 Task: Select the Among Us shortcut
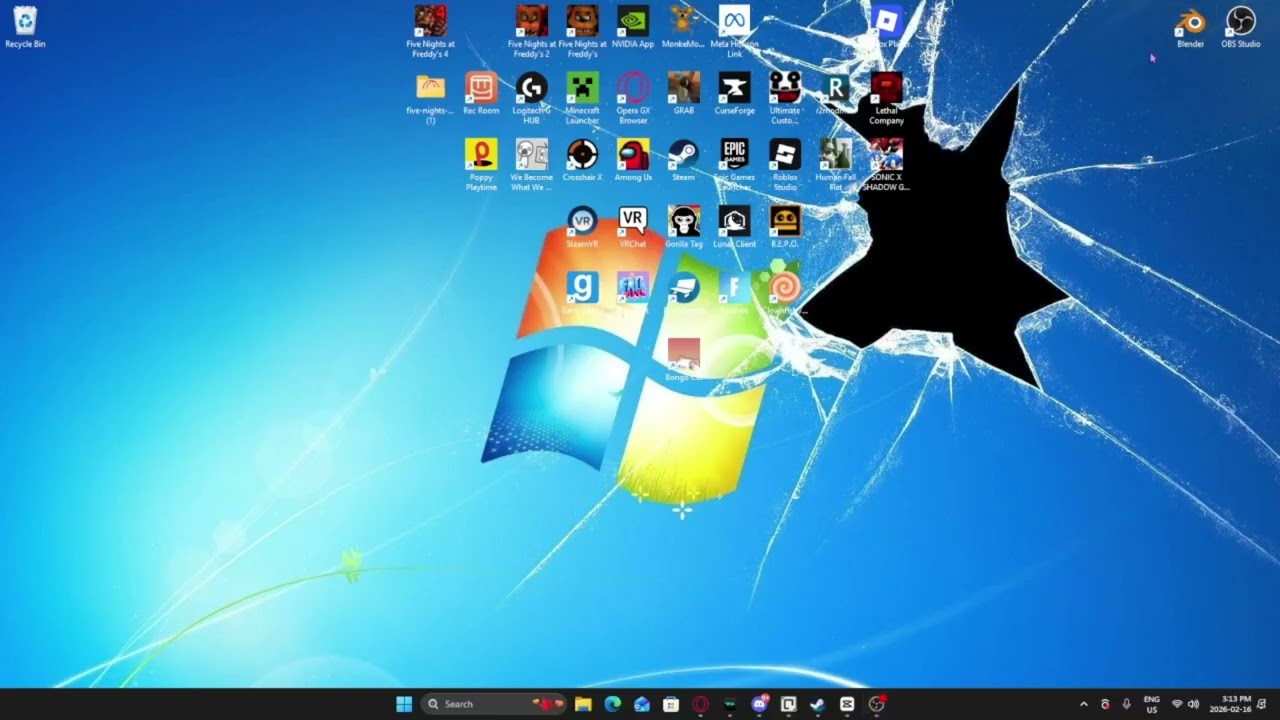click(633, 160)
